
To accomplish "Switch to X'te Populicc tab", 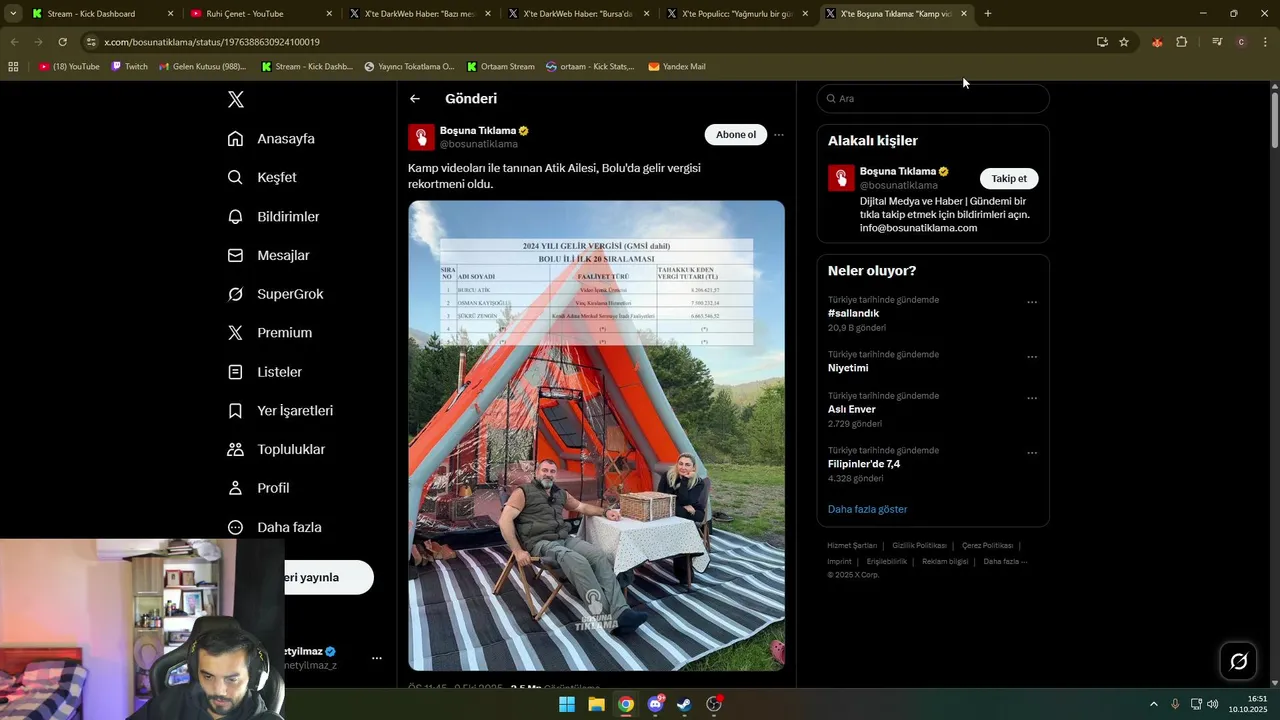I will pyautogui.click(x=736, y=14).
